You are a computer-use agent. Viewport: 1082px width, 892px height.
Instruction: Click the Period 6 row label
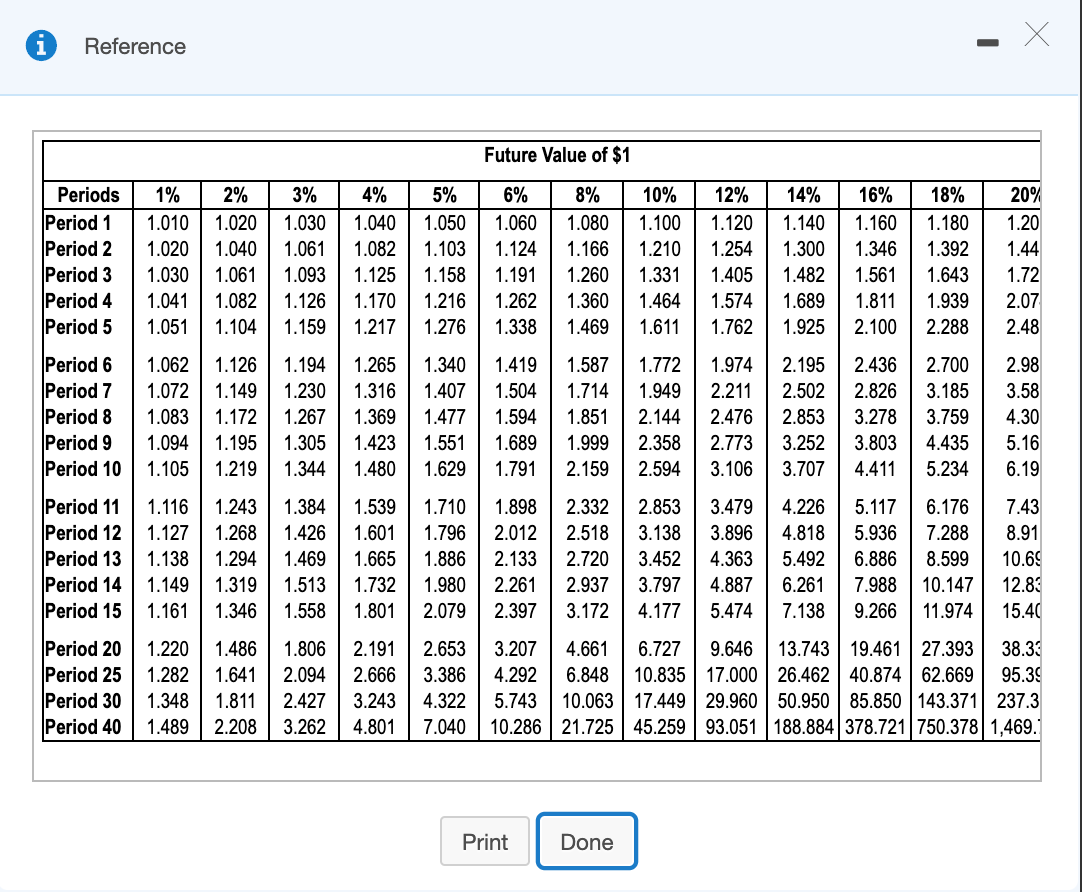78,365
